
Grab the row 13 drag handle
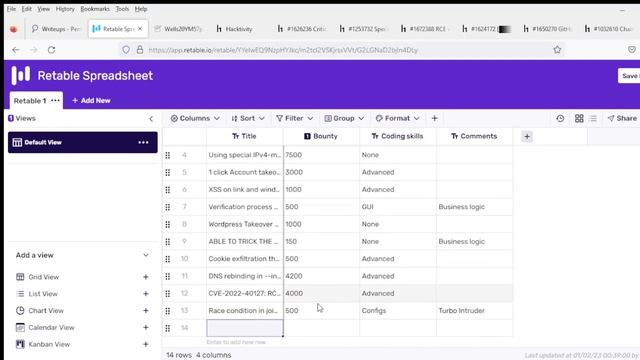click(x=168, y=311)
